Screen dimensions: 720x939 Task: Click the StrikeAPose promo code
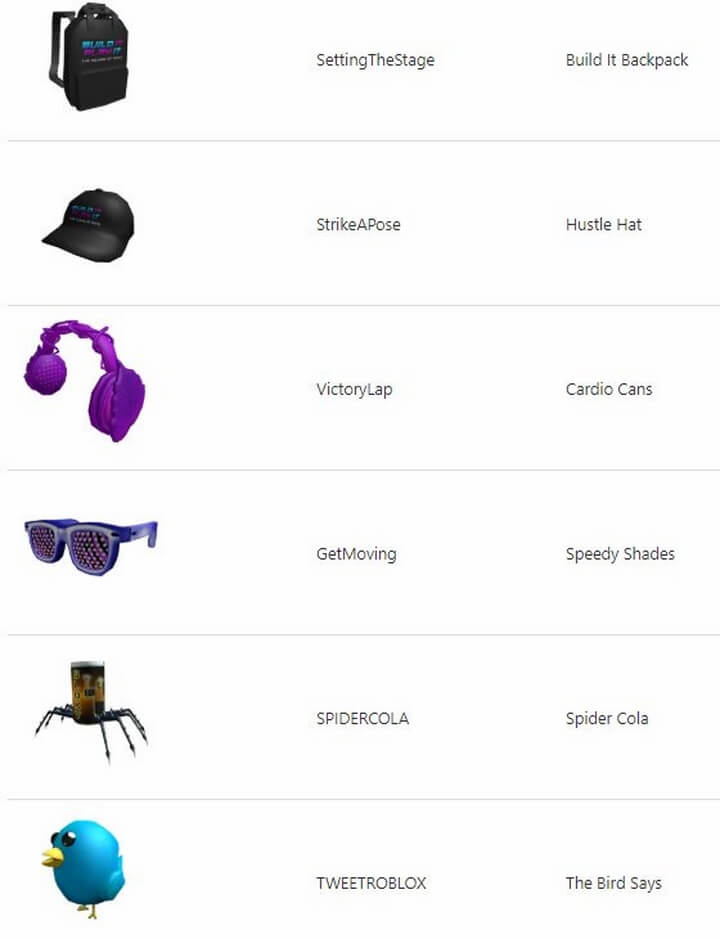tap(358, 225)
